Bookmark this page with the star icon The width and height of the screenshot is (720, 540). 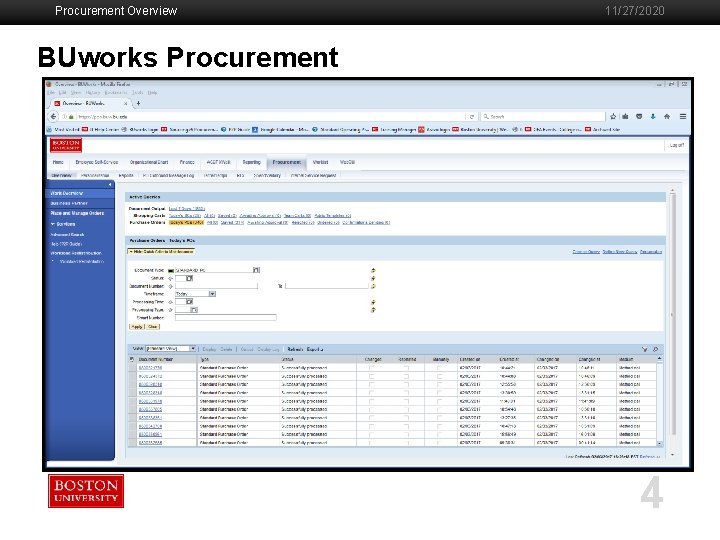point(613,117)
